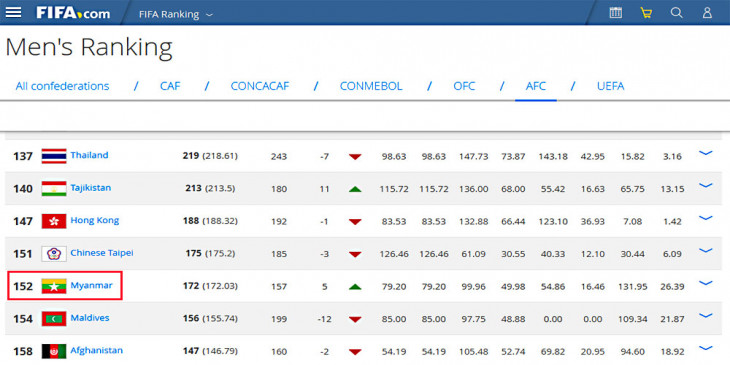The image size is (730, 365).
Task: Open the calendar icon in header
Action: coord(615,13)
